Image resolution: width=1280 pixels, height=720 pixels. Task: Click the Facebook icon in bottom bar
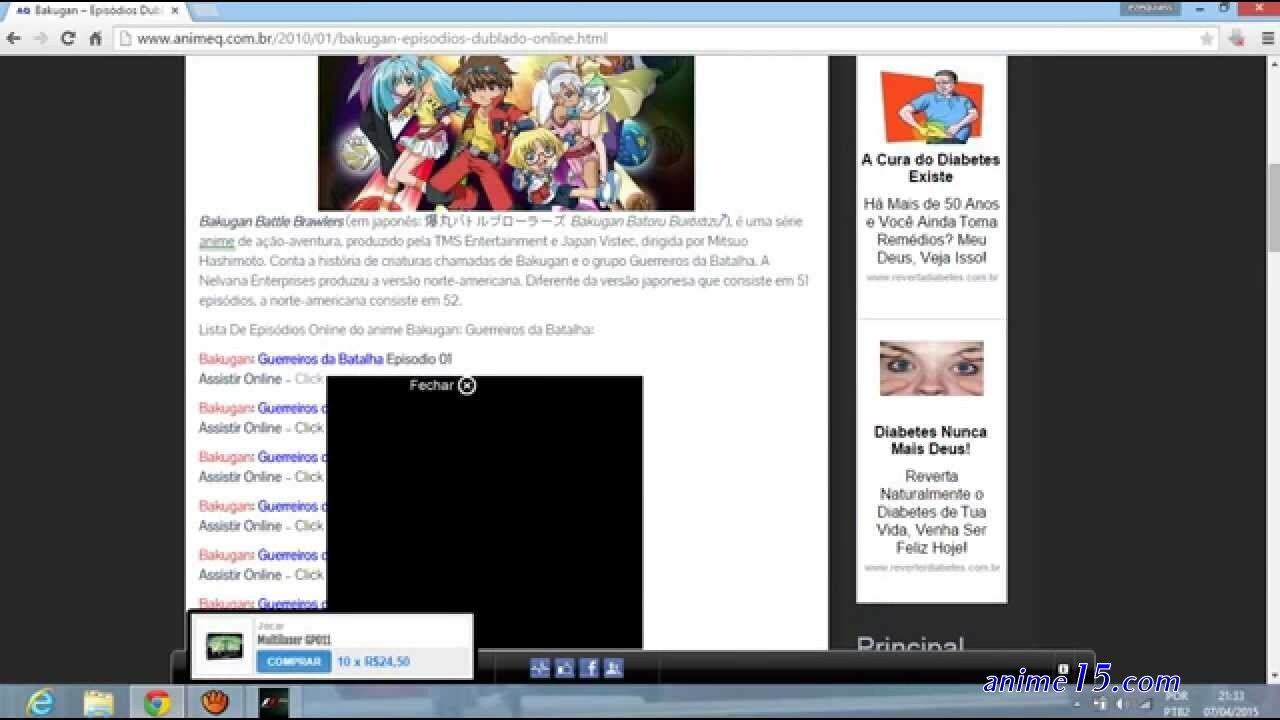click(589, 668)
